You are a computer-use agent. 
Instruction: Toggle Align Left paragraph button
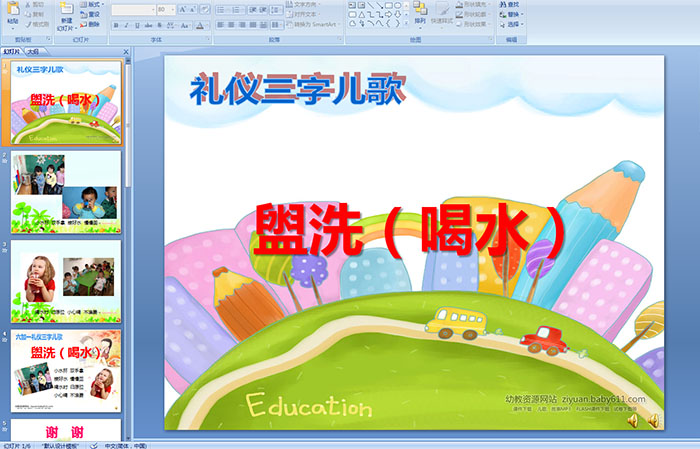pyautogui.click(x=221, y=25)
